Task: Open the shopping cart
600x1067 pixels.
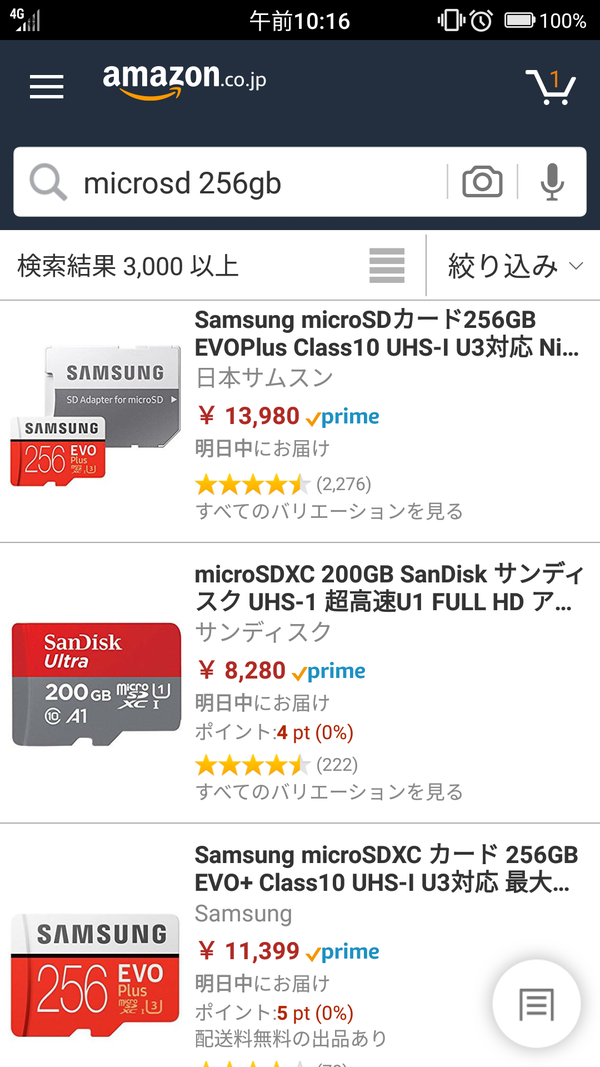Action: coord(550,86)
